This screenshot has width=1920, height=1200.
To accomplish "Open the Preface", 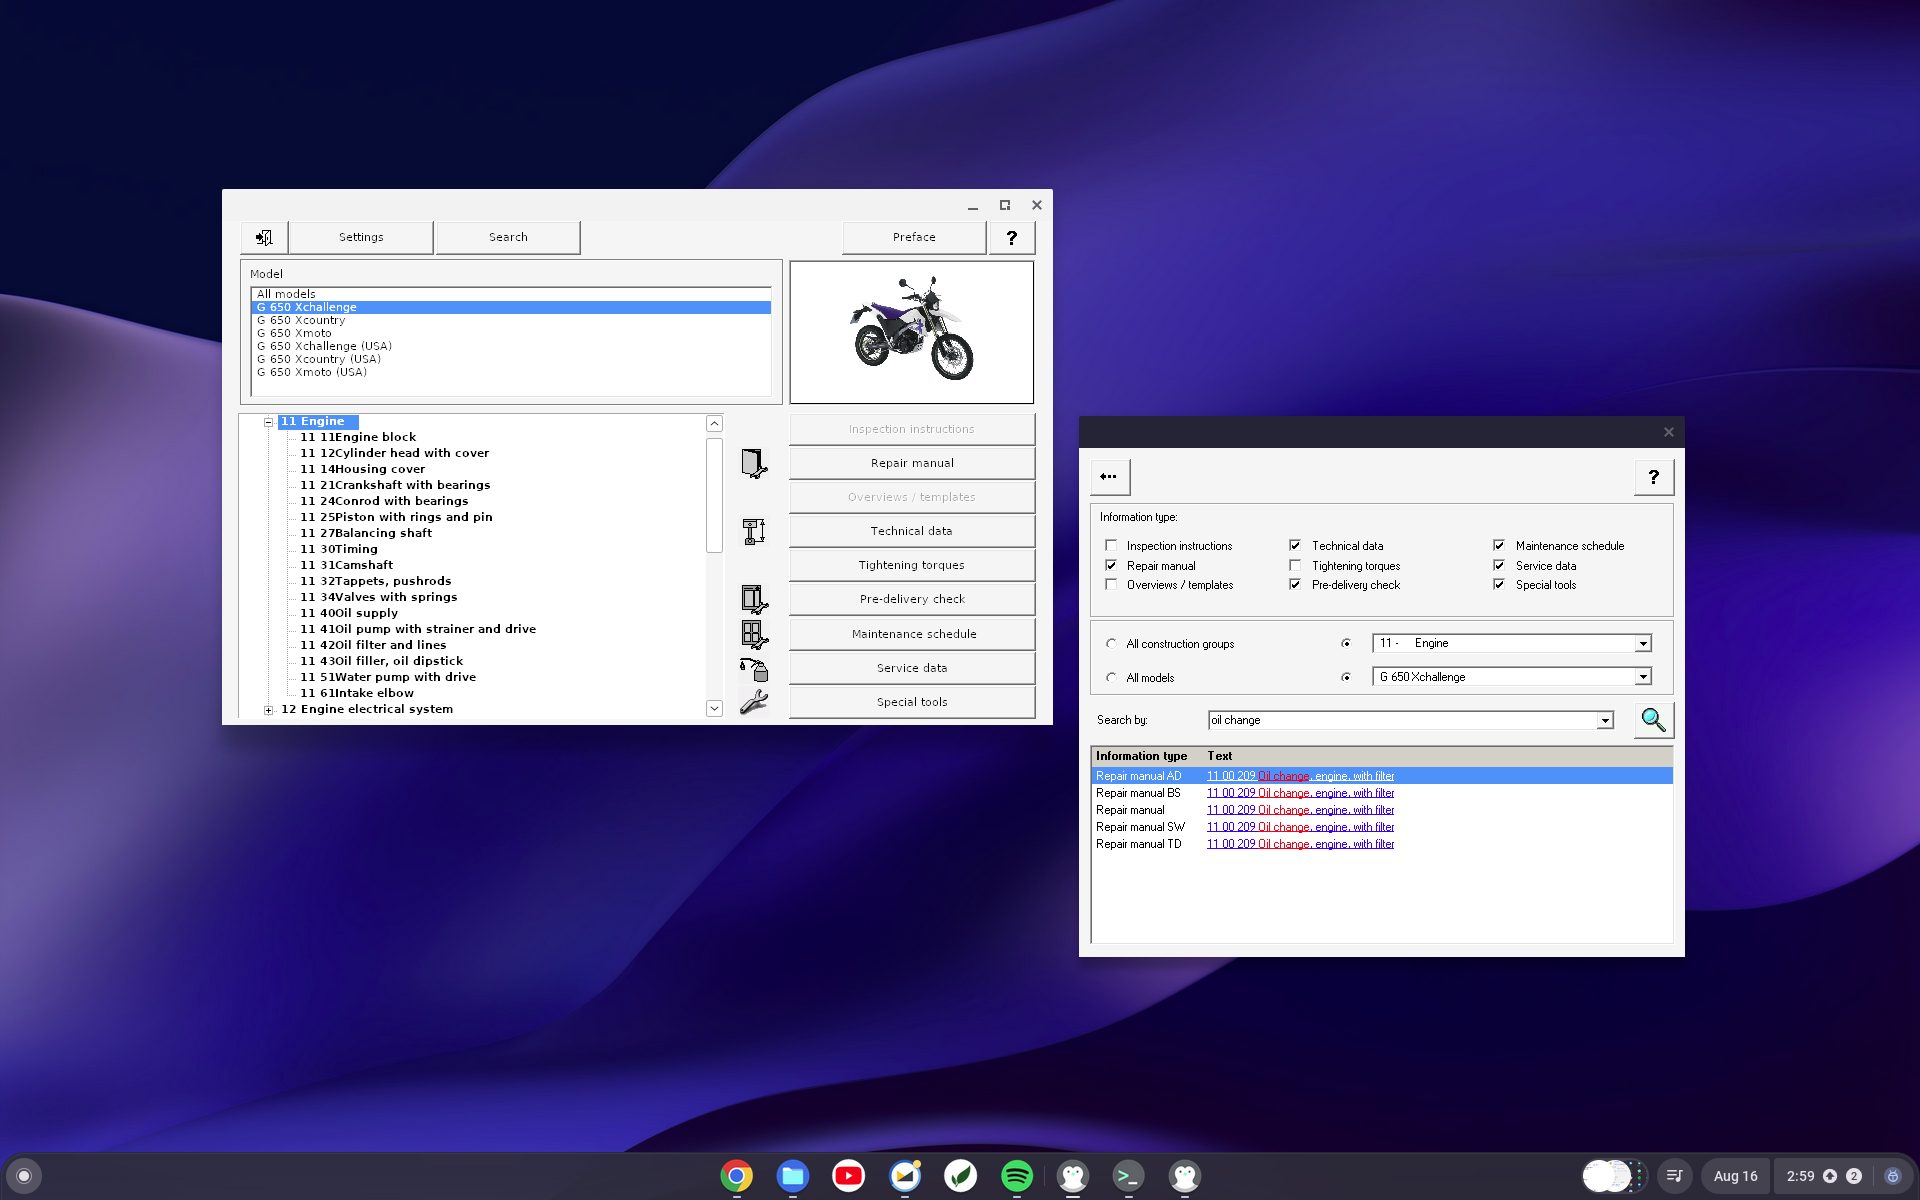I will 912,237.
